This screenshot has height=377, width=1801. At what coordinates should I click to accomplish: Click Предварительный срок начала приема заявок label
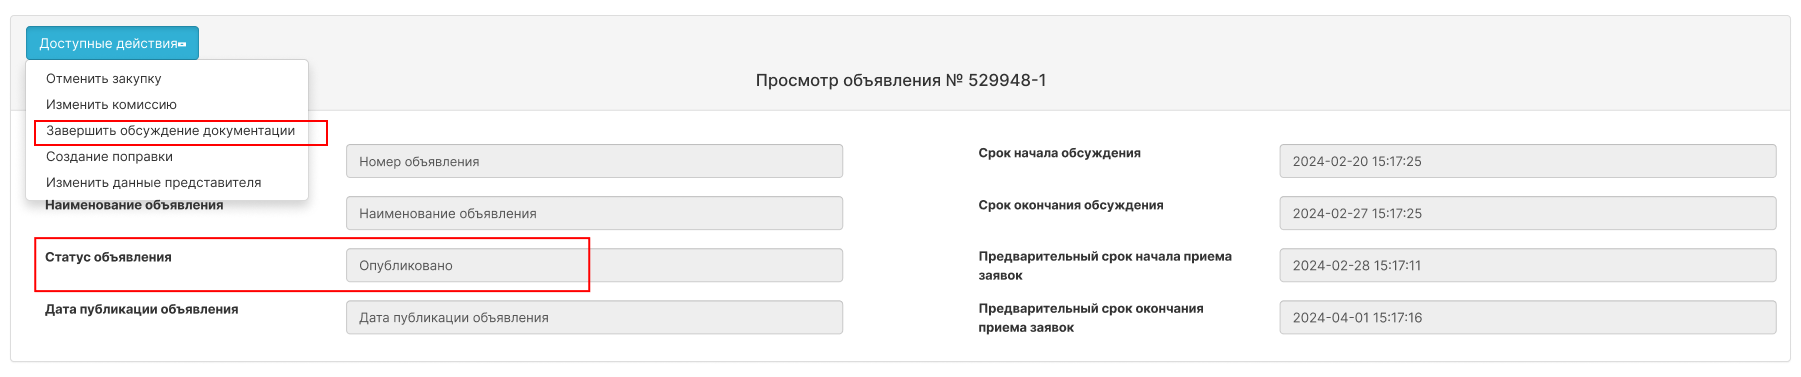tap(1105, 265)
